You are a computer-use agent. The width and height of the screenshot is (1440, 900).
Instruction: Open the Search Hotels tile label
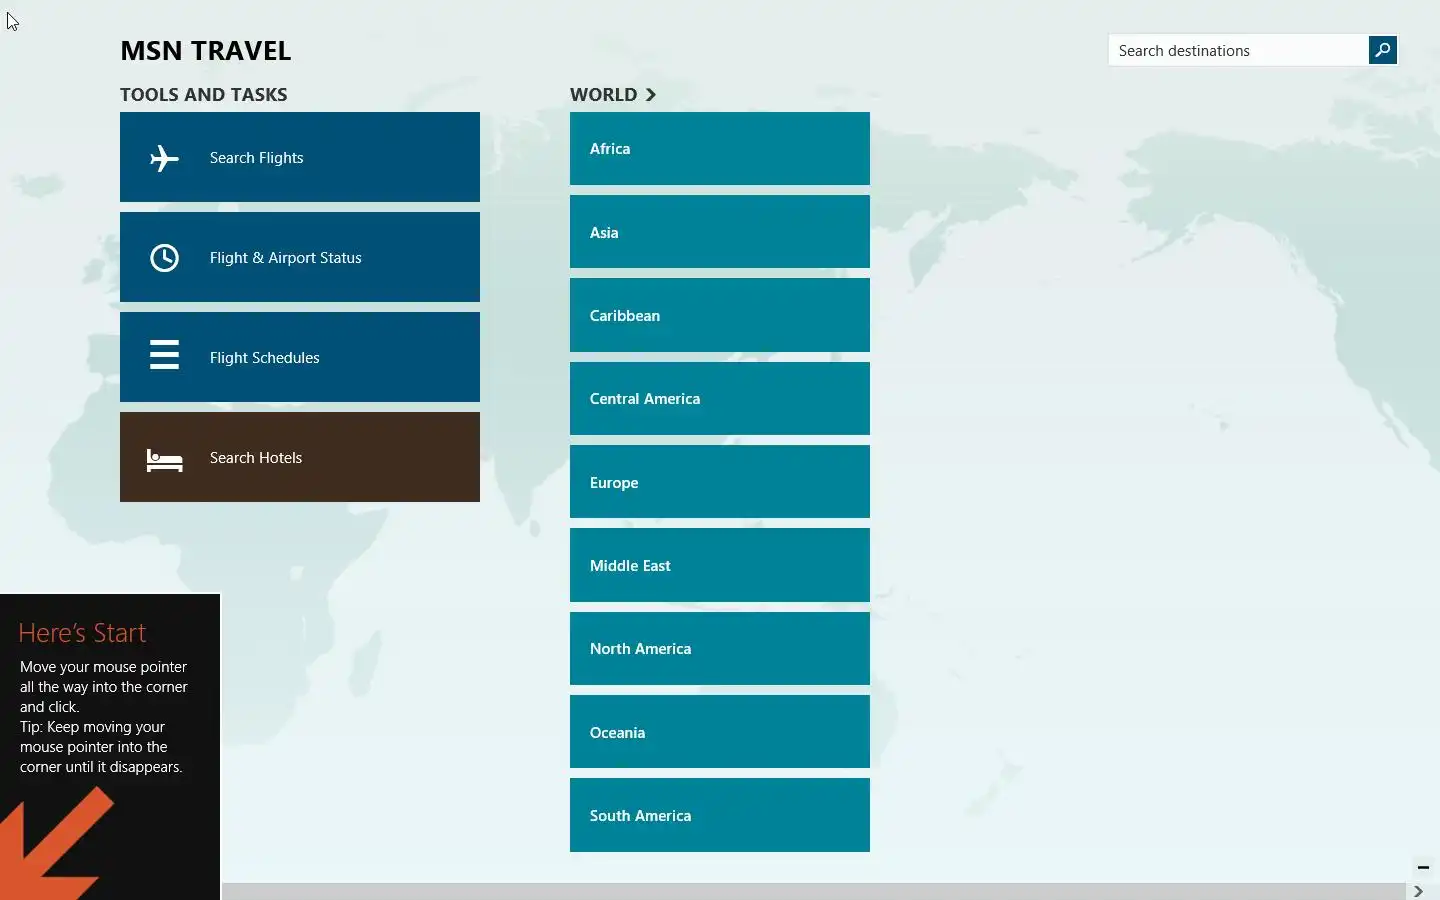click(255, 458)
